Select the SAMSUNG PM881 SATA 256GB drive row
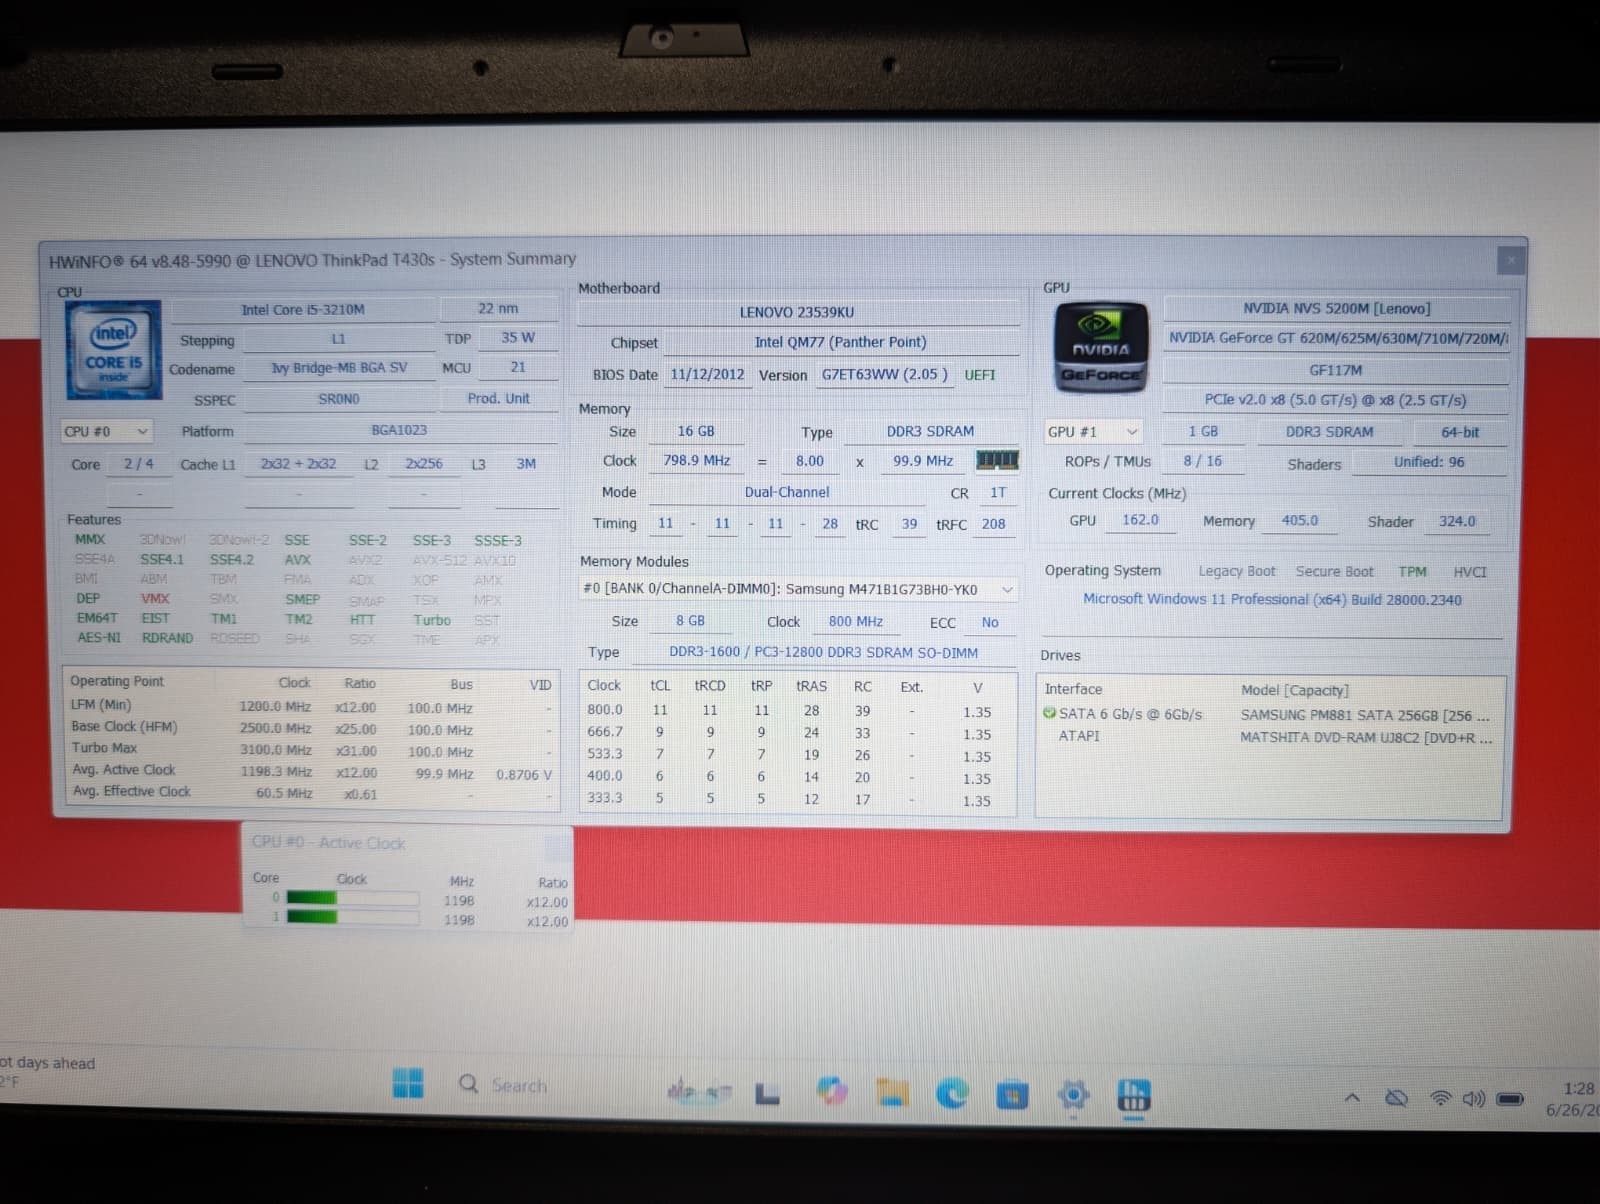This screenshot has width=1600, height=1204. [1270, 714]
